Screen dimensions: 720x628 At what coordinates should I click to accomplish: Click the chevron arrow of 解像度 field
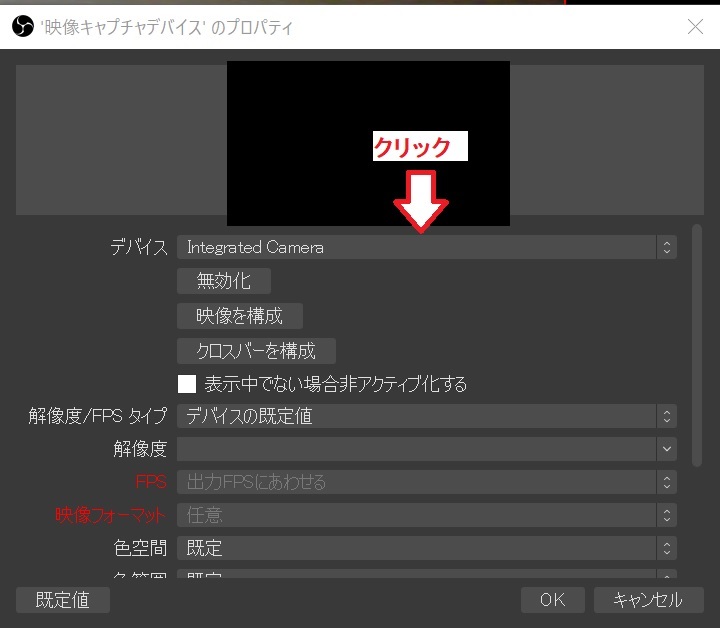667,449
